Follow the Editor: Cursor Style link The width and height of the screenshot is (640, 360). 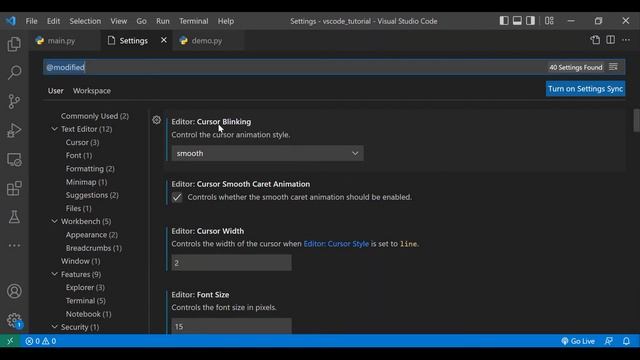pos(336,244)
